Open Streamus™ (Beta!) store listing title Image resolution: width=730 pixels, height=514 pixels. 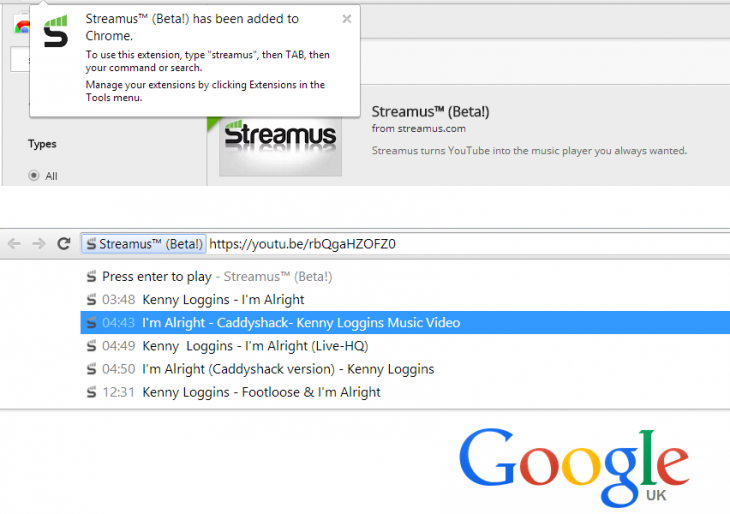click(x=430, y=112)
